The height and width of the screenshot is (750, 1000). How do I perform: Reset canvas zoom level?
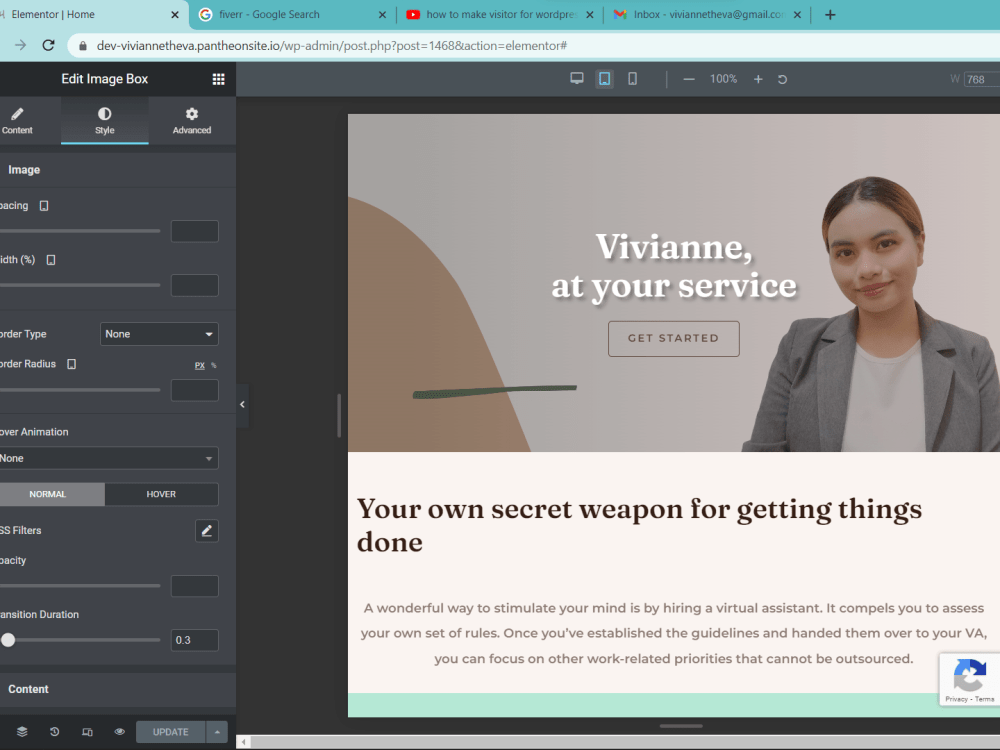[782, 79]
